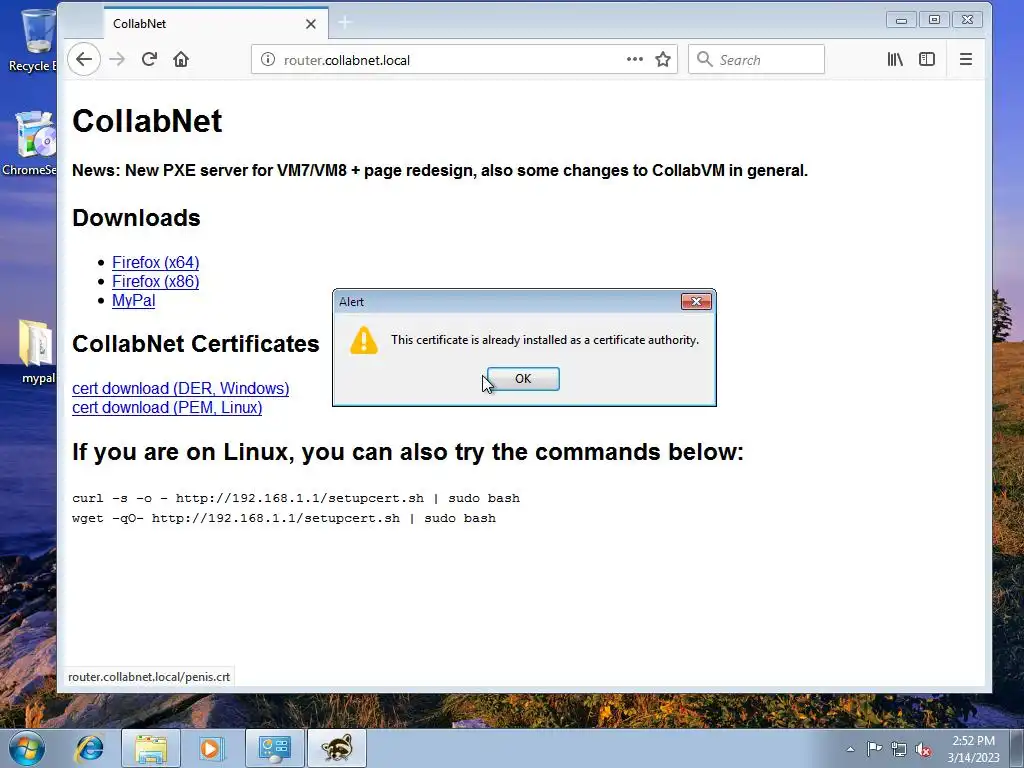Viewport: 1024px width, 768px height.
Task: Go back one page in browser
Action: click(x=84, y=59)
